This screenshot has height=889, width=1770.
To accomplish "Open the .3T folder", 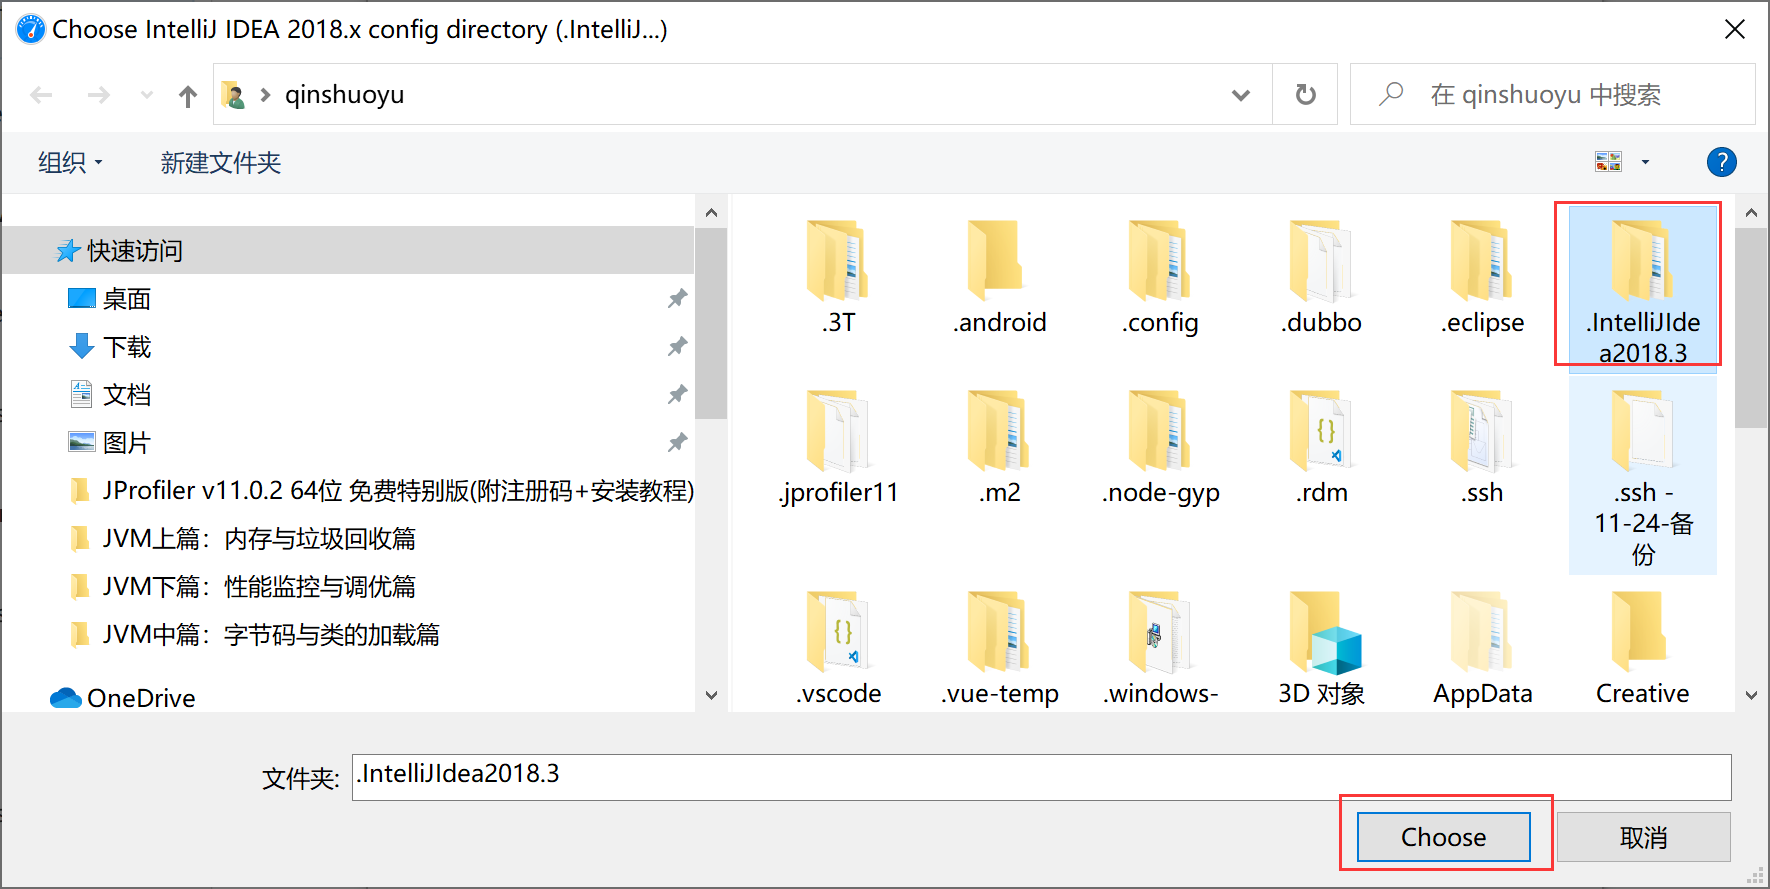I will point(838,275).
